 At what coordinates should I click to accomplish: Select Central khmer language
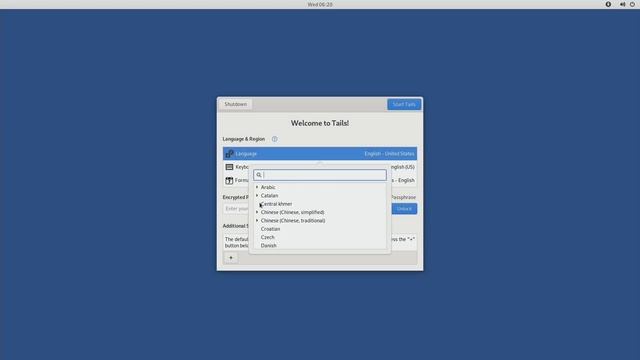[276, 204]
